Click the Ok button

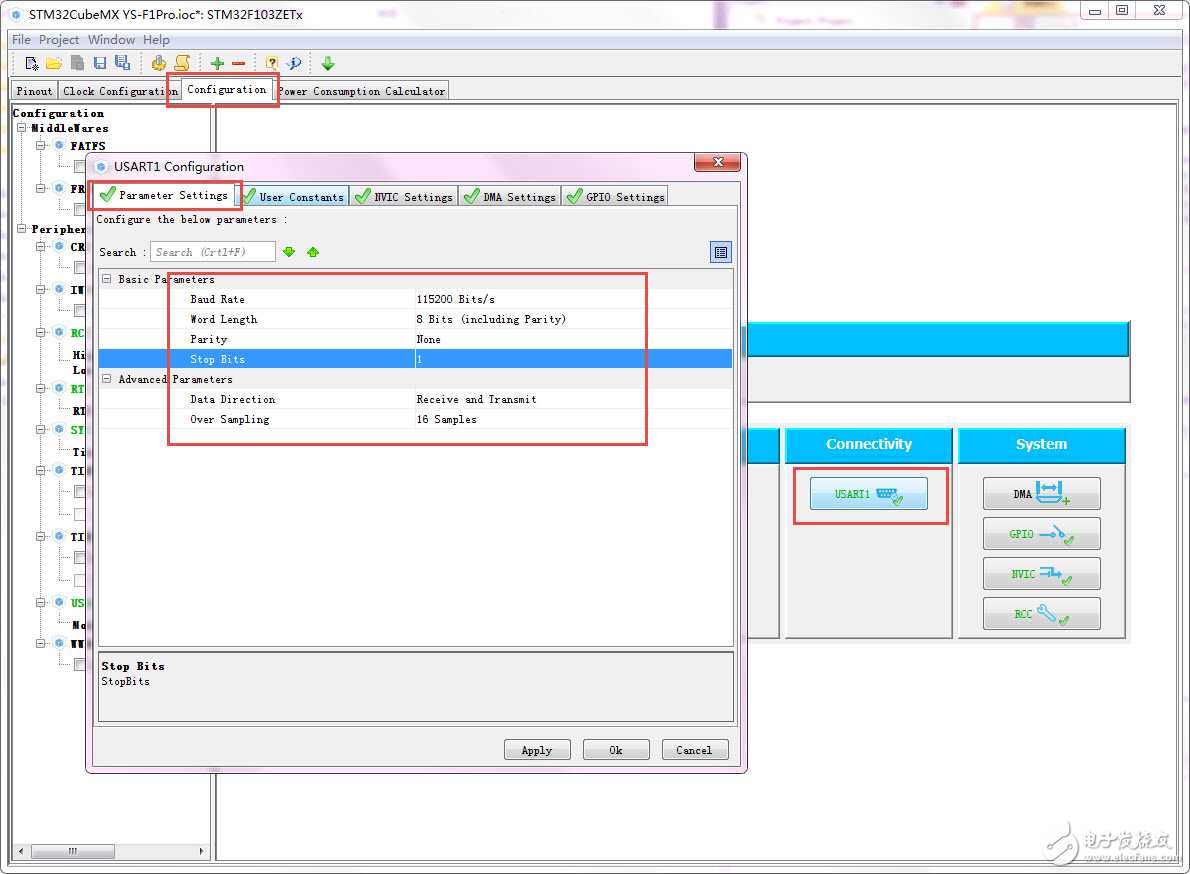pos(615,750)
